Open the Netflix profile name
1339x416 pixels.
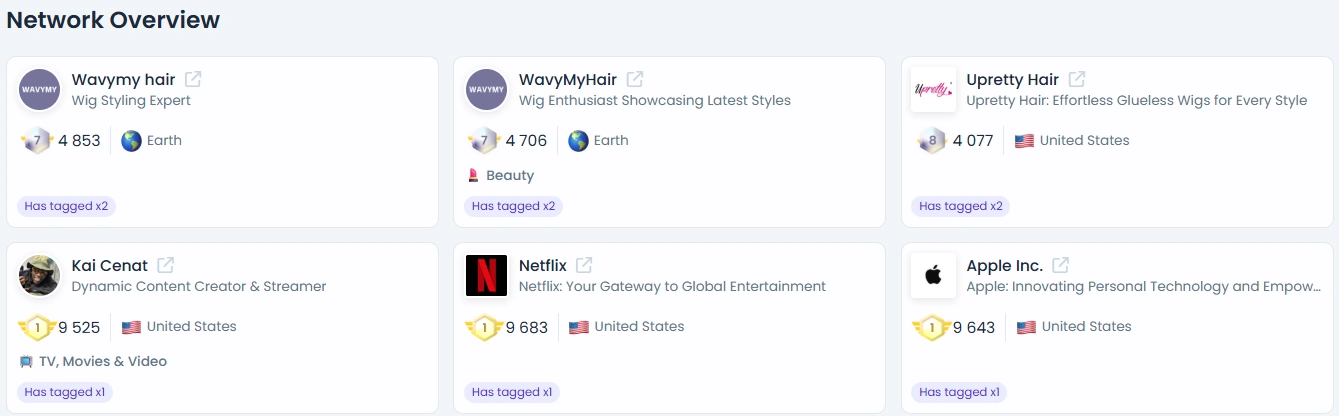click(543, 266)
